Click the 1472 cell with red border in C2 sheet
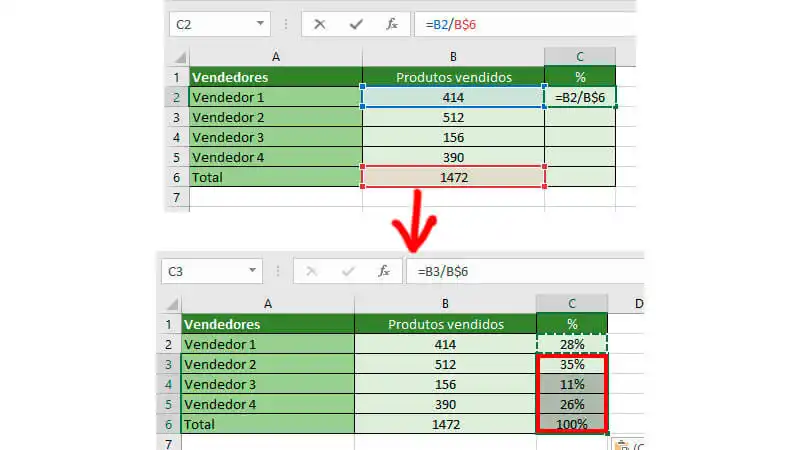 point(454,177)
